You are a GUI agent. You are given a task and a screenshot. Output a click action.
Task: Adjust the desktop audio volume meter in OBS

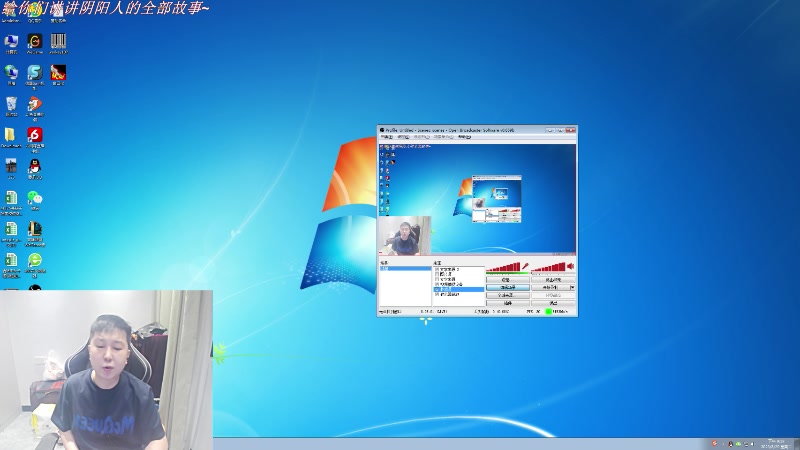(548, 267)
